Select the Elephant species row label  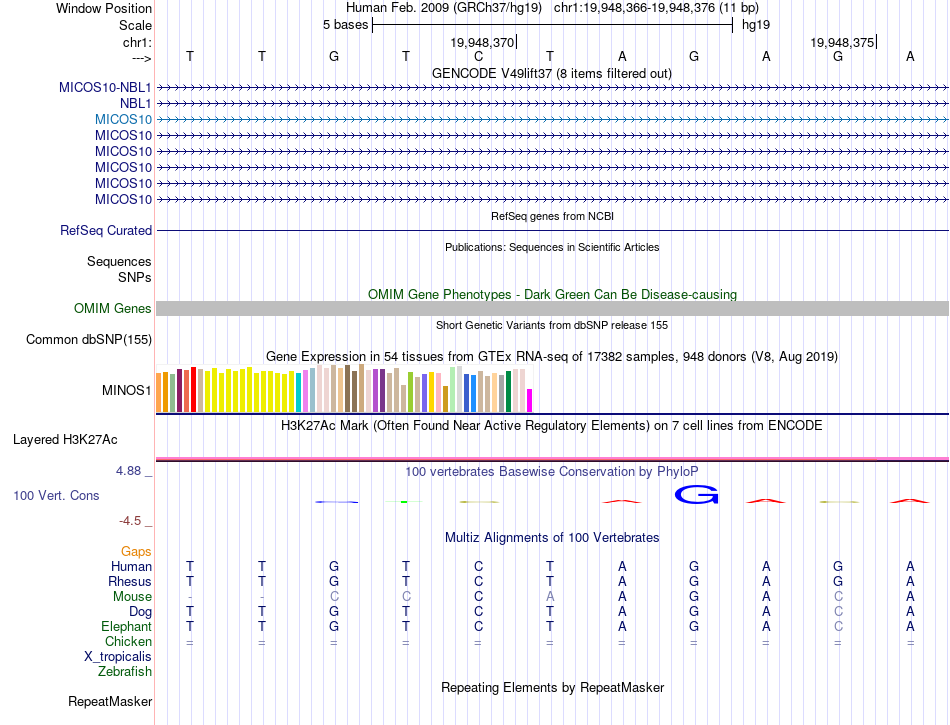coord(126,626)
